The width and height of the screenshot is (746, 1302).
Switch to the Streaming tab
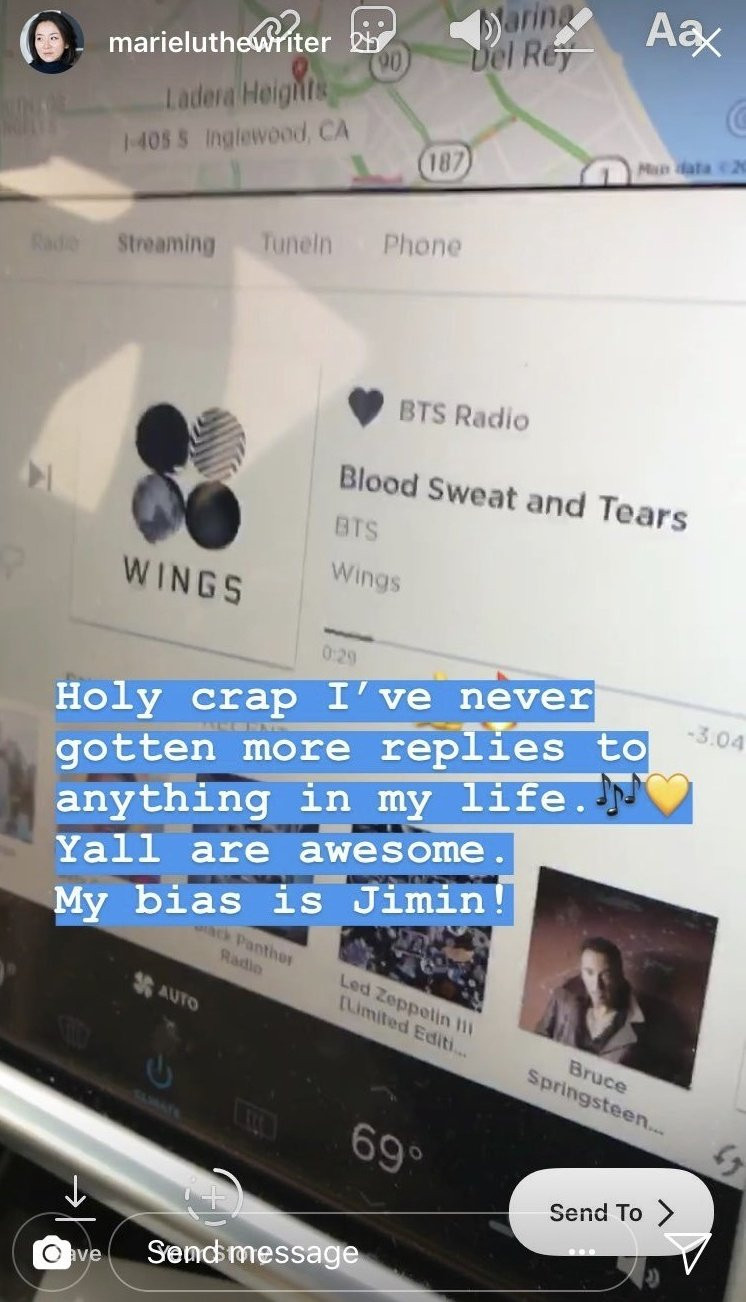pyautogui.click(x=166, y=243)
